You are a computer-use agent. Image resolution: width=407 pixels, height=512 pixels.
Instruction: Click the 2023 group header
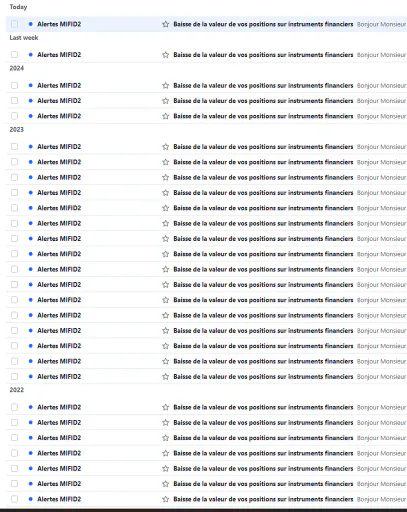[17, 130]
